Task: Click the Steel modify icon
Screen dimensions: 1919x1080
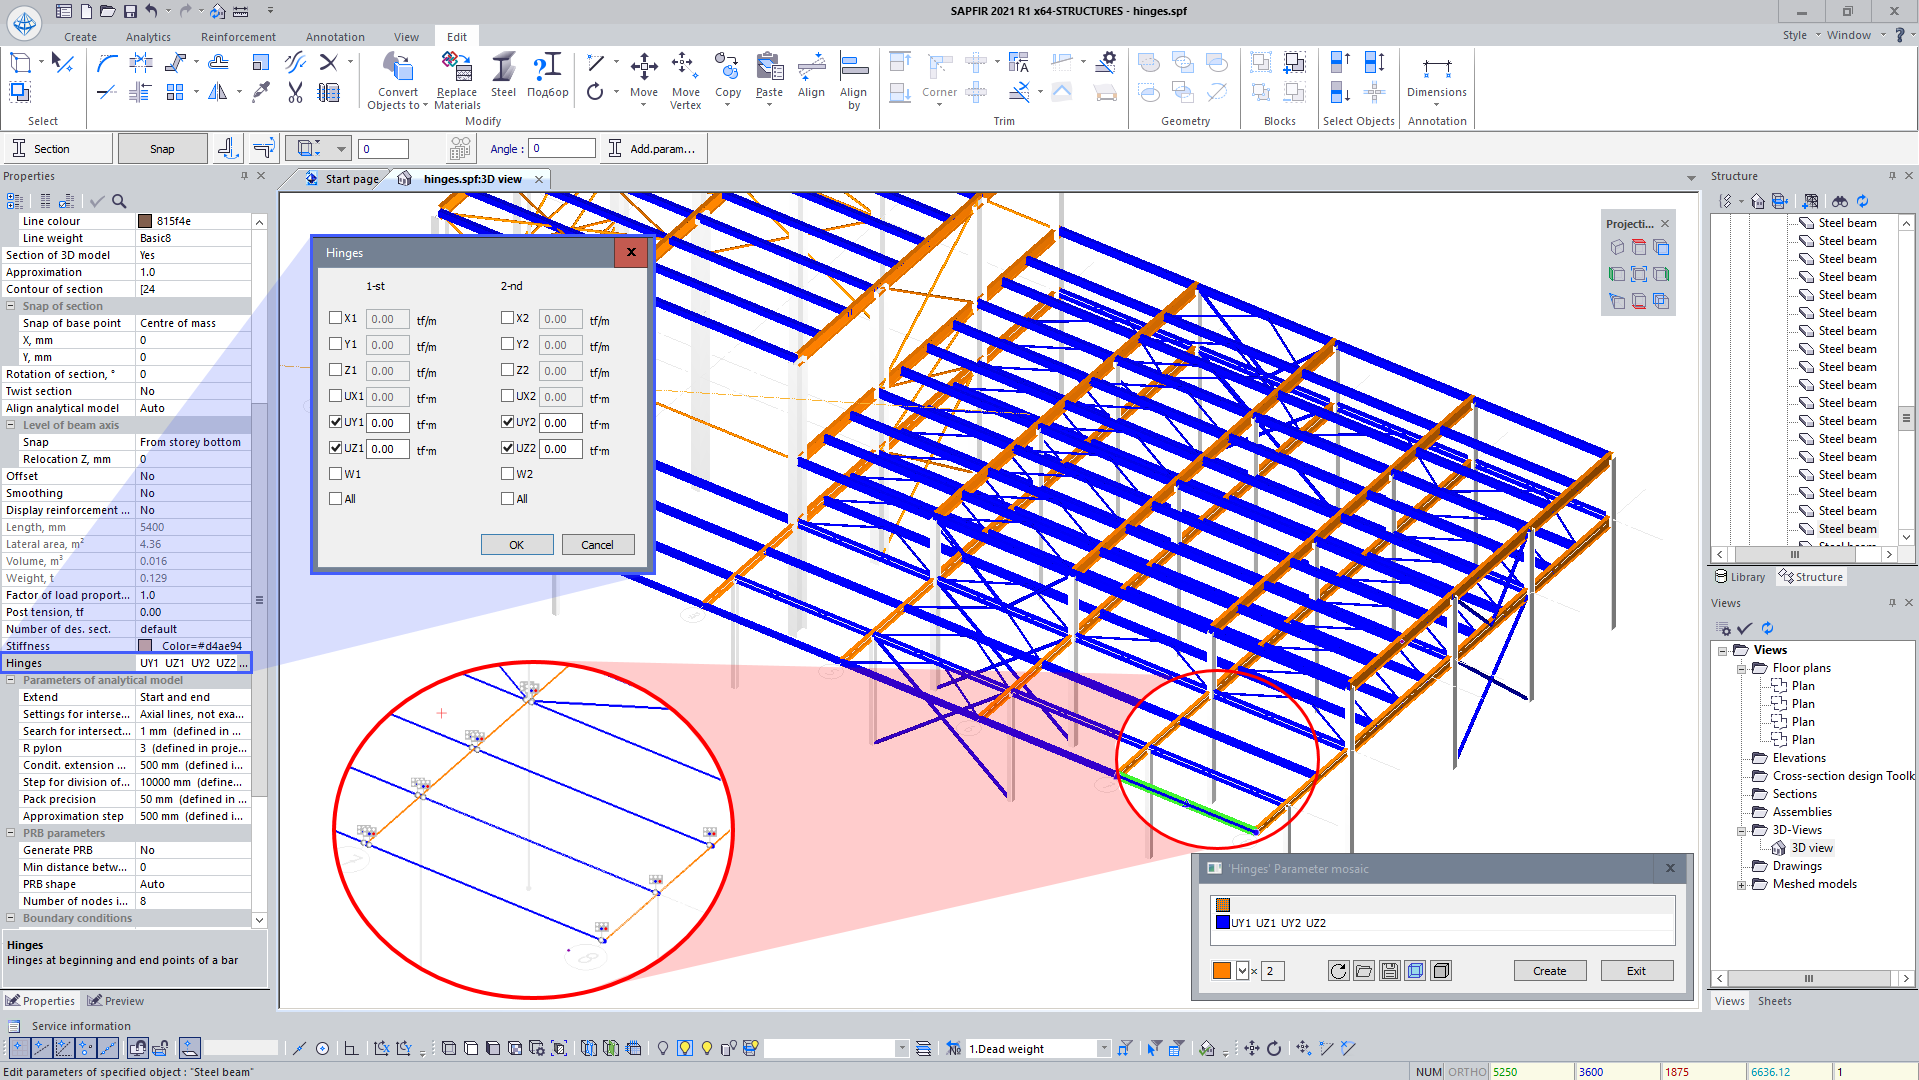Action: click(503, 68)
